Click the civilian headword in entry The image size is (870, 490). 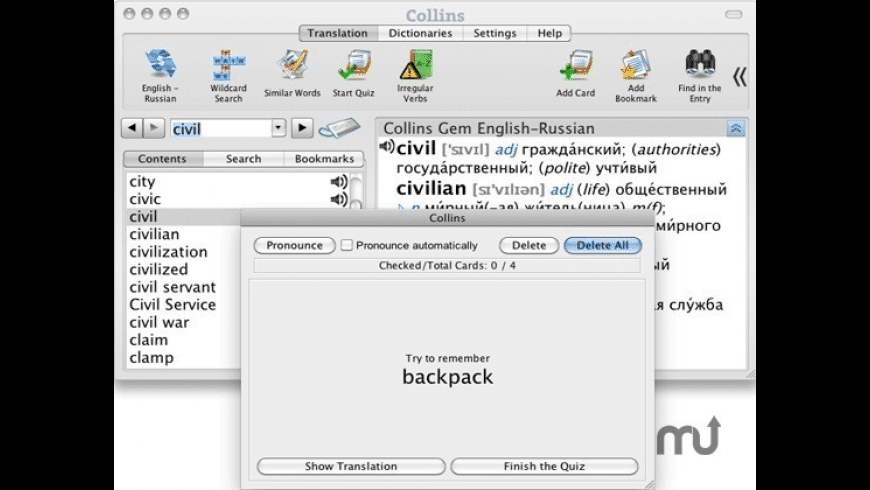coord(431,189)
